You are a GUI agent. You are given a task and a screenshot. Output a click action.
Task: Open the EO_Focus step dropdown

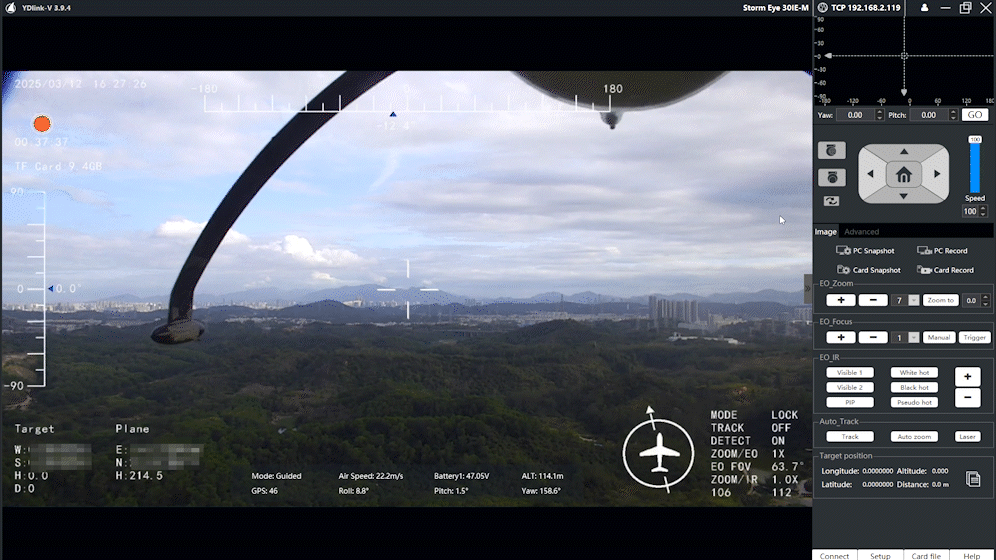pos(913,338)
